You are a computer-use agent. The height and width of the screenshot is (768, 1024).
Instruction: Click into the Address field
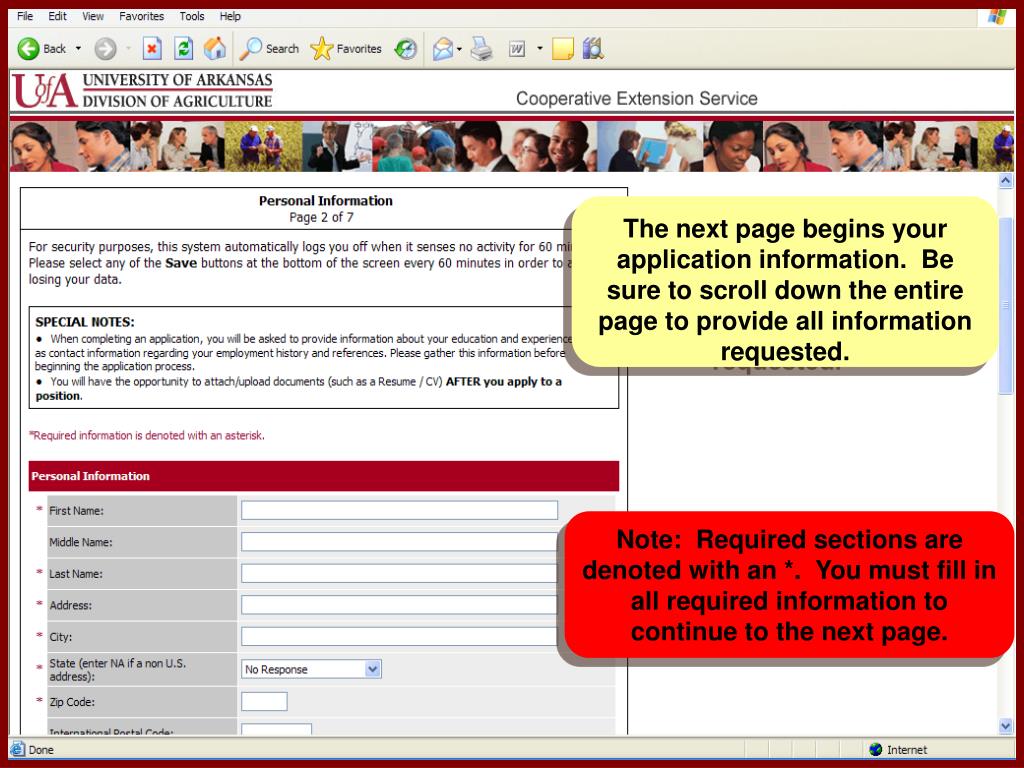point(399,605)
